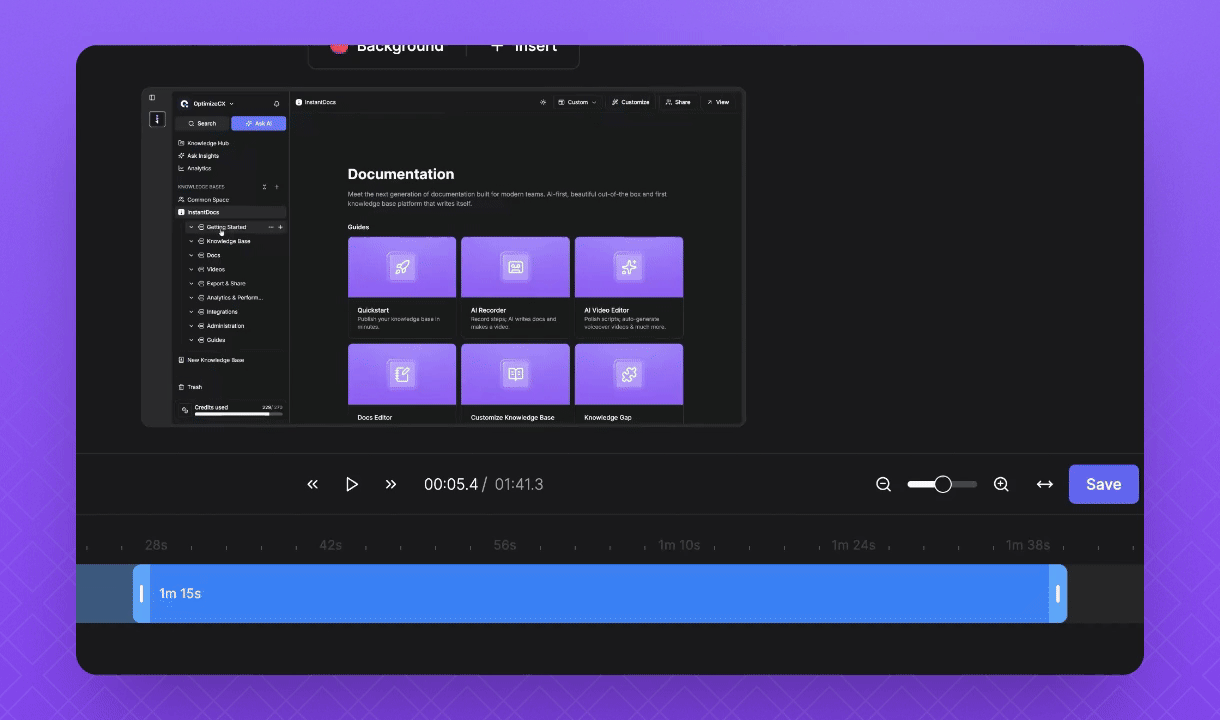Zoom out the timeline with minus magnifier

(x=883, y=484)
